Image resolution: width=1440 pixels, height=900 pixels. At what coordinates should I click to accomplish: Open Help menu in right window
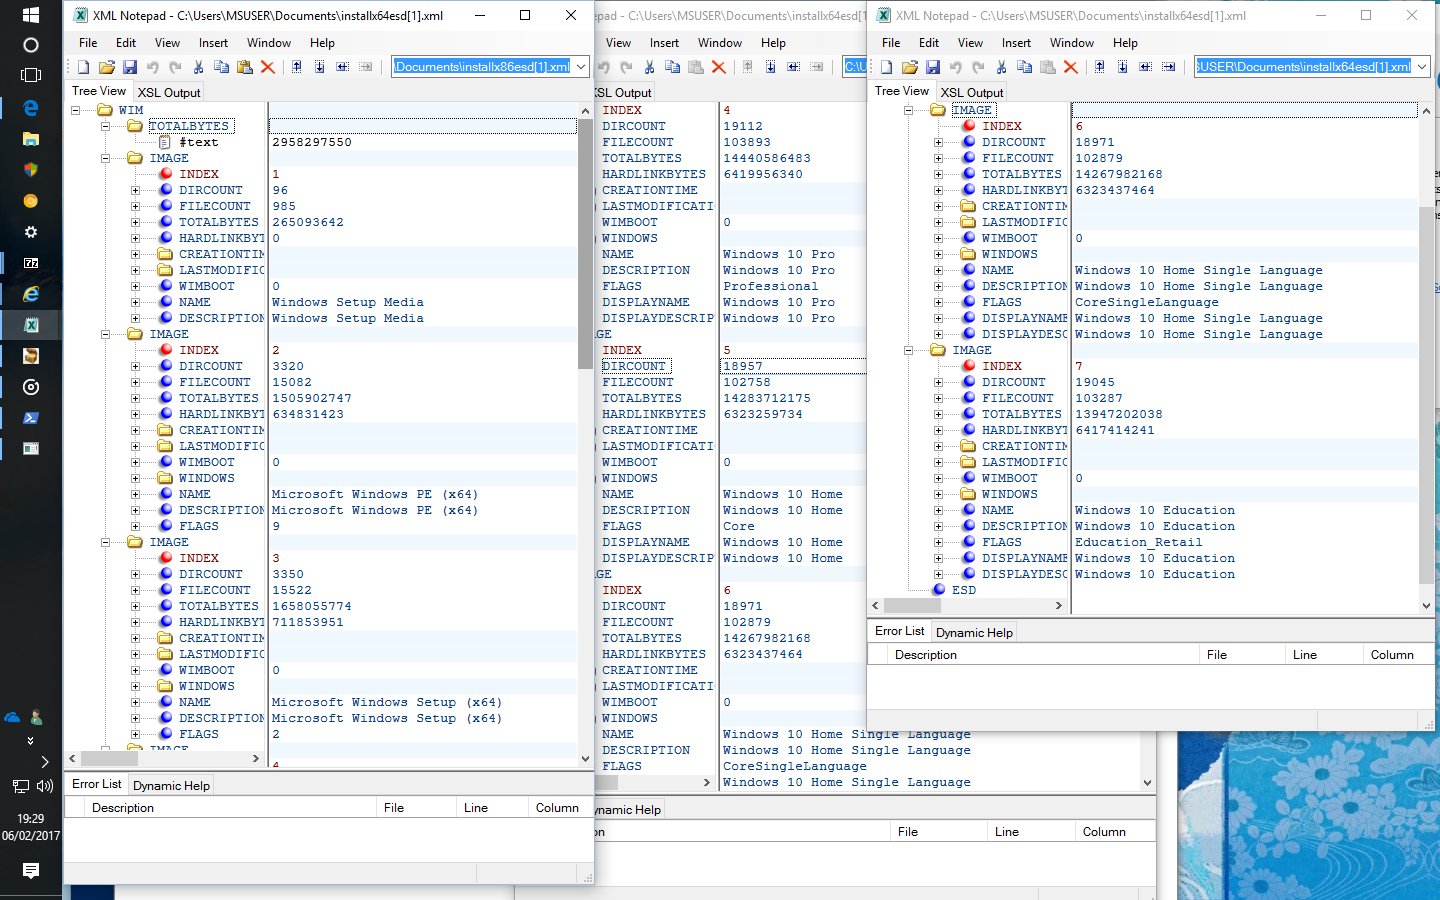[1125, 43]
